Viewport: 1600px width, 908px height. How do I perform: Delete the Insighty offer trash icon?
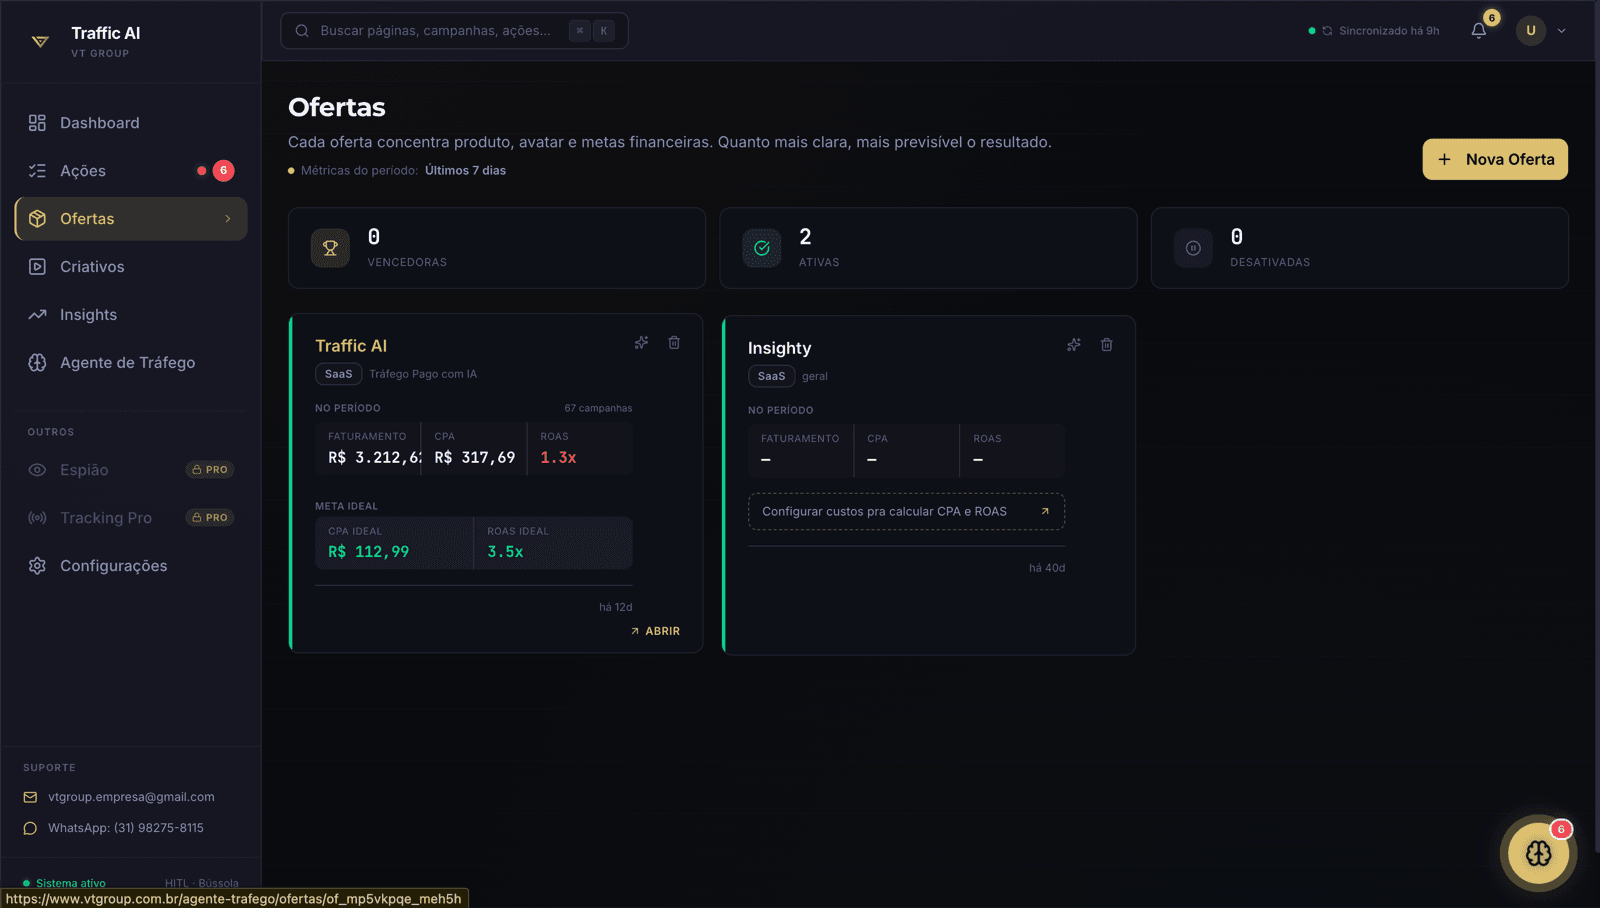pyautogui.click(x=1107, y=345)
